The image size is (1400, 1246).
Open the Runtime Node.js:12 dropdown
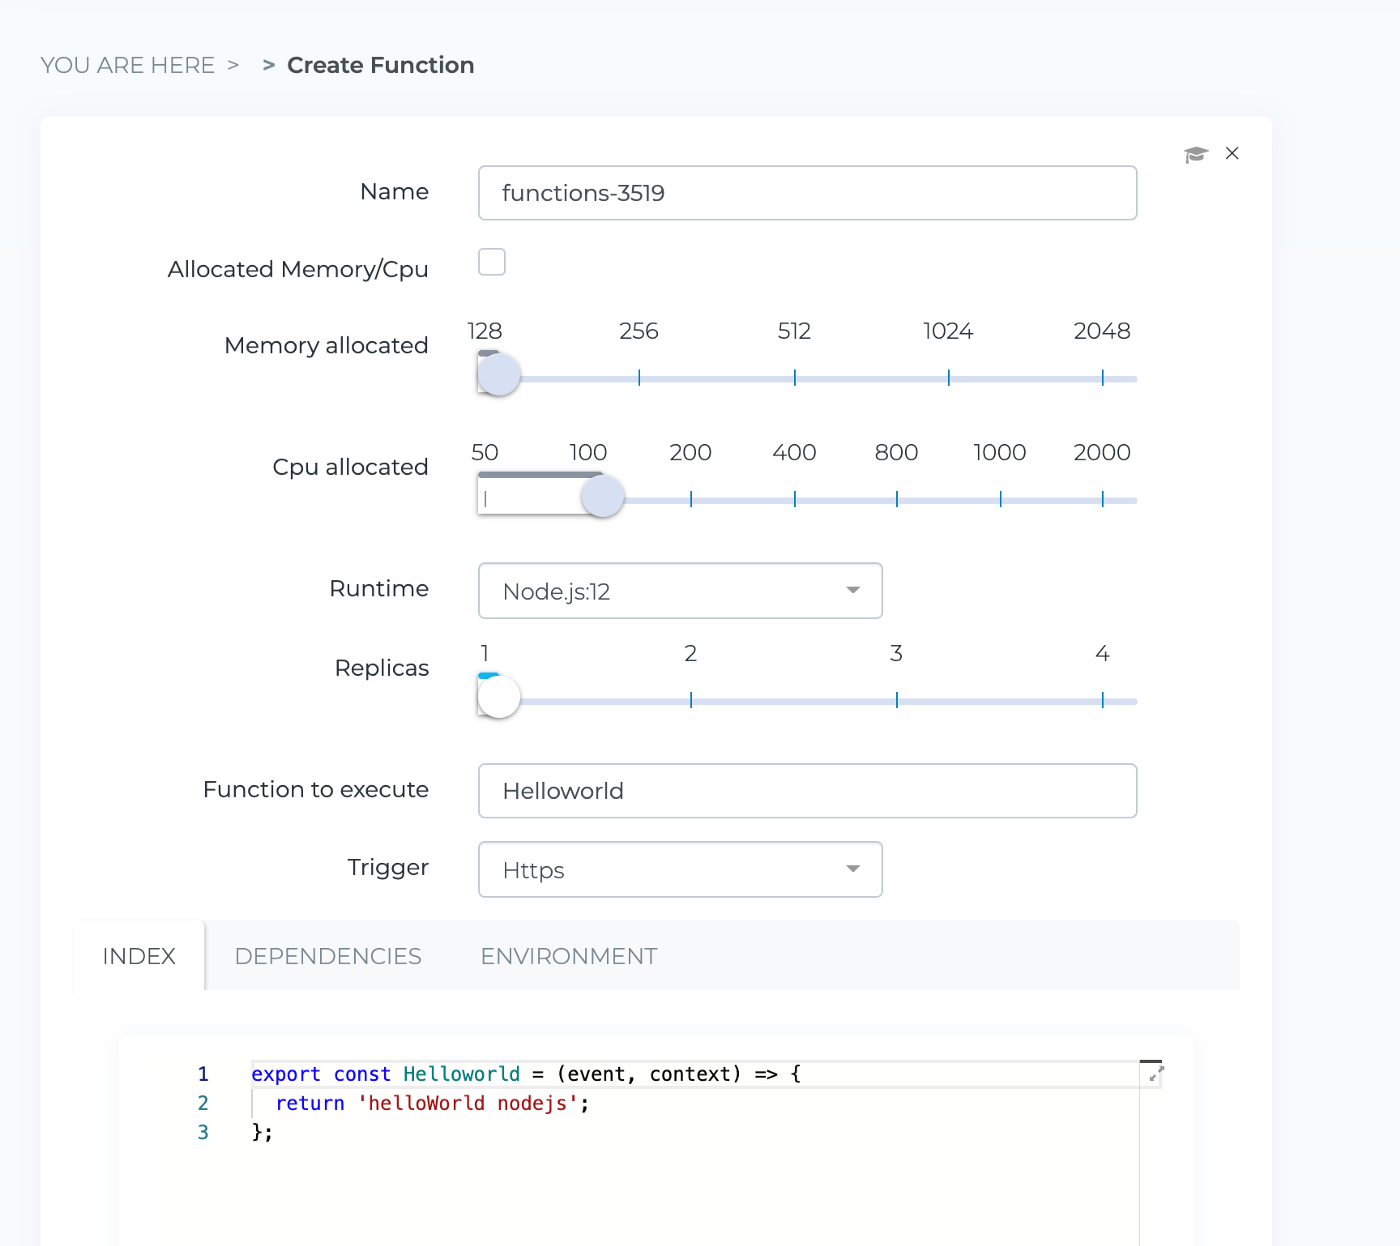coord(680,591)
